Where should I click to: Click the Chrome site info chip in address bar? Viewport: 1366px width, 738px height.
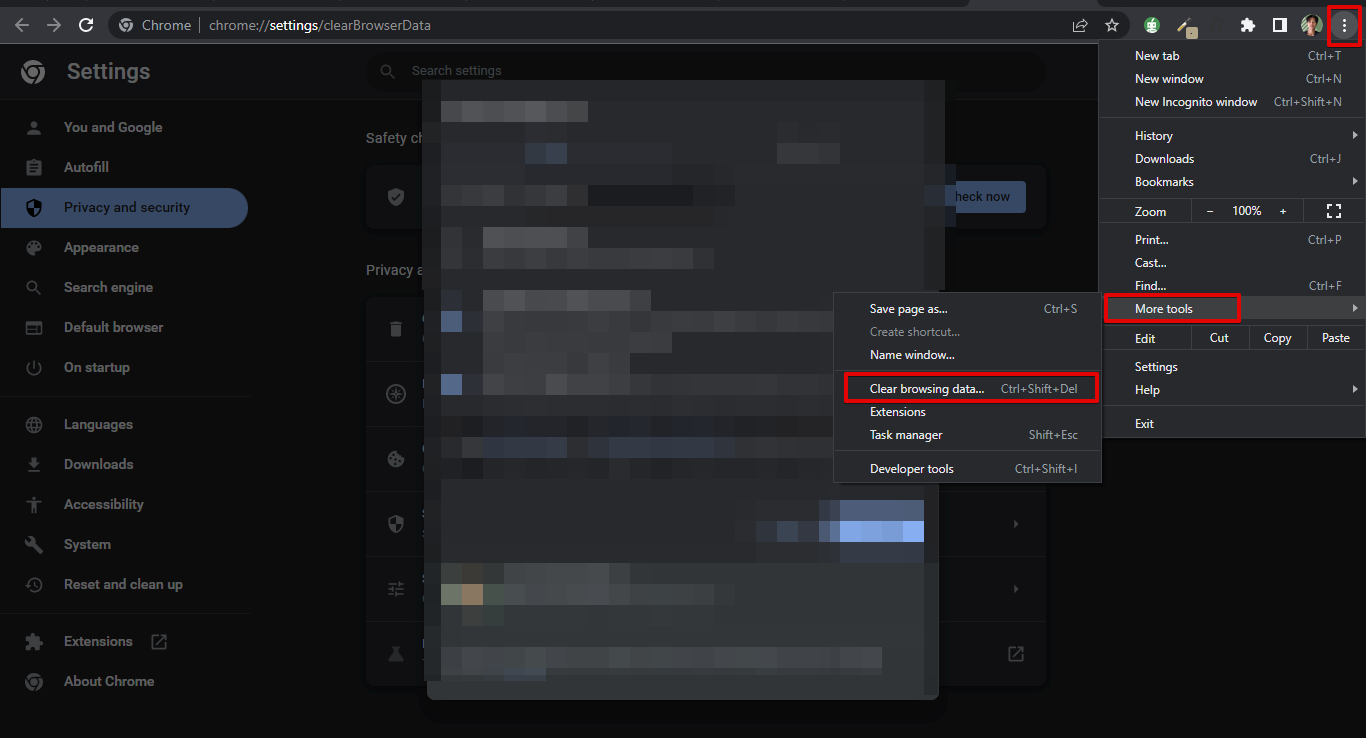tap(155, 25)
